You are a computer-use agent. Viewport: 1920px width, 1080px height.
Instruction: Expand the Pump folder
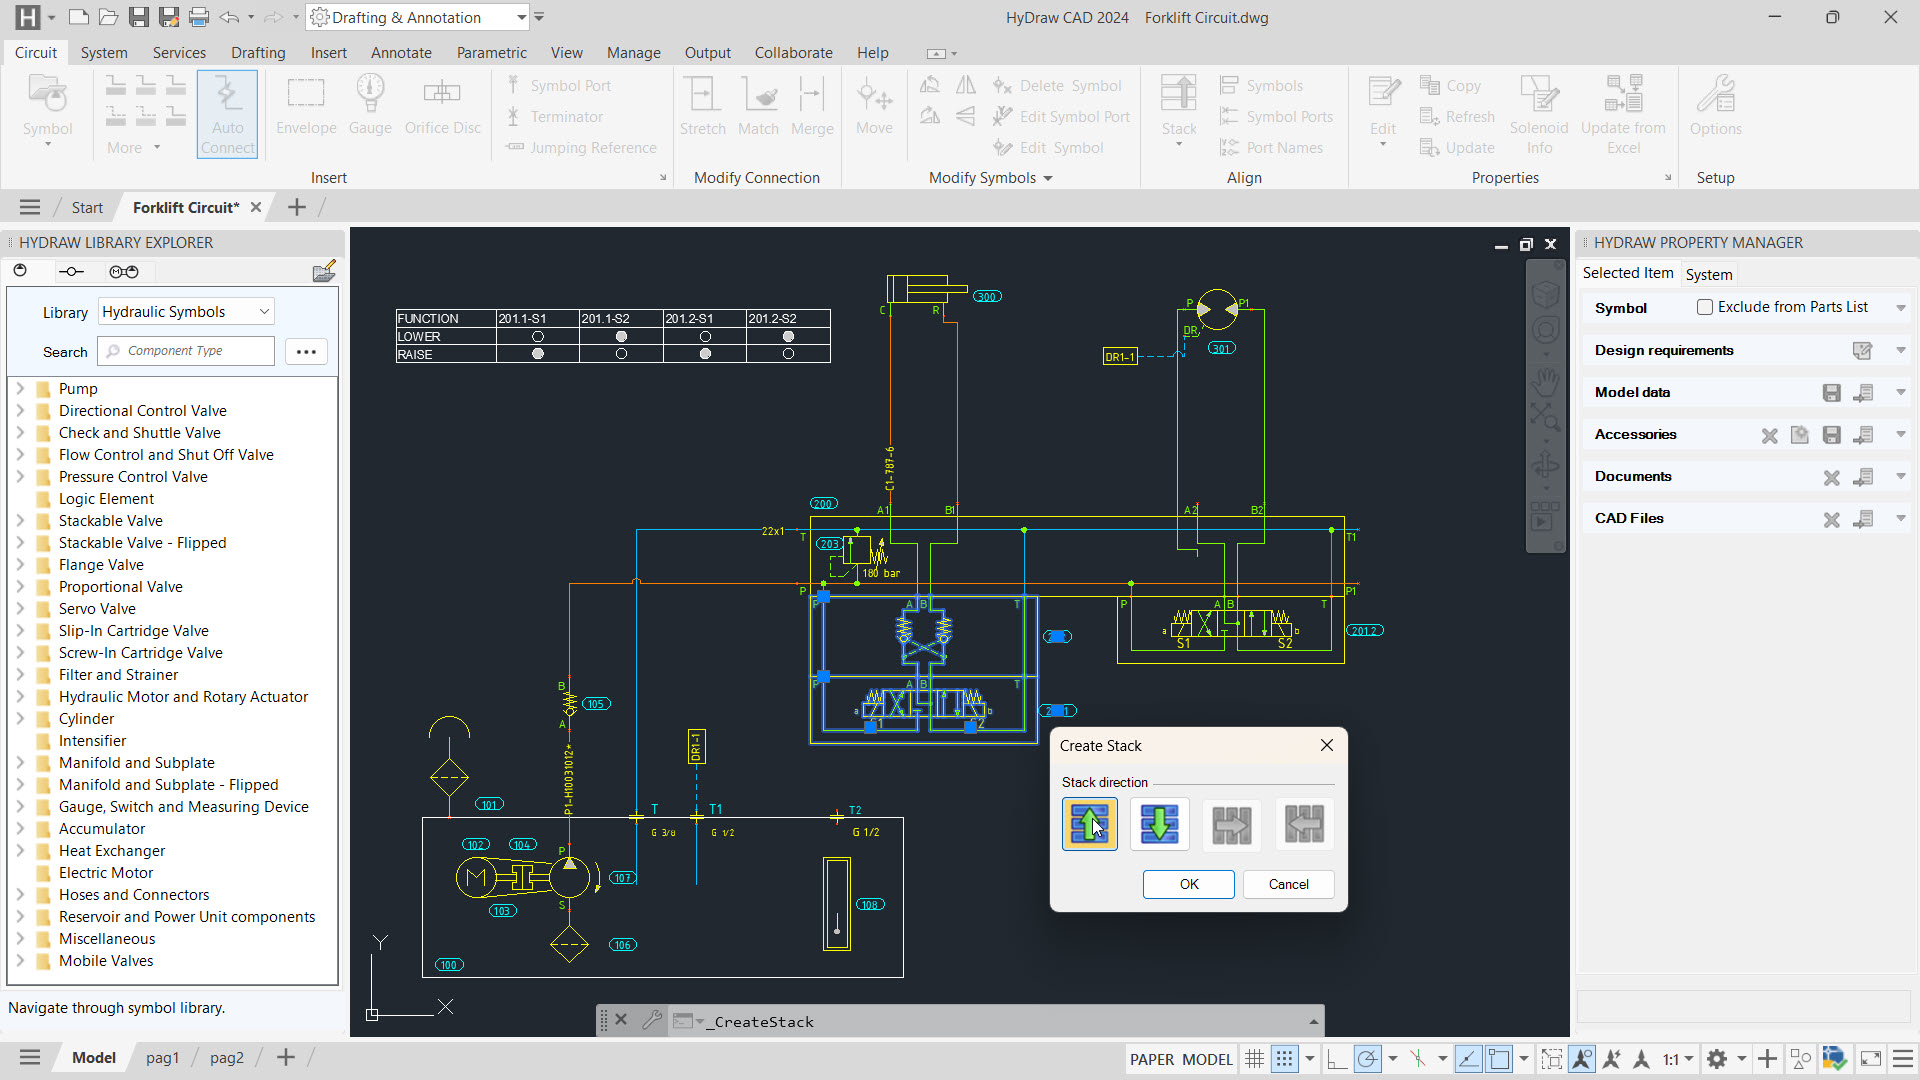click(x=20, y=388)
